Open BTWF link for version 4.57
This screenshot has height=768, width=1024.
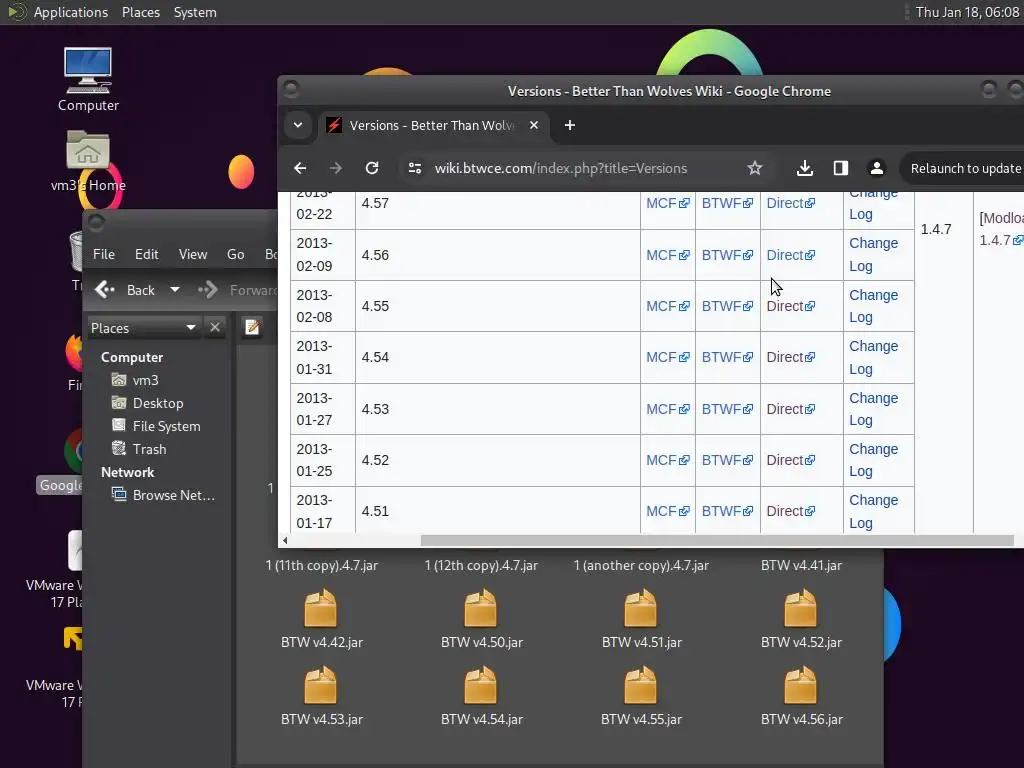tap(727, 203)
